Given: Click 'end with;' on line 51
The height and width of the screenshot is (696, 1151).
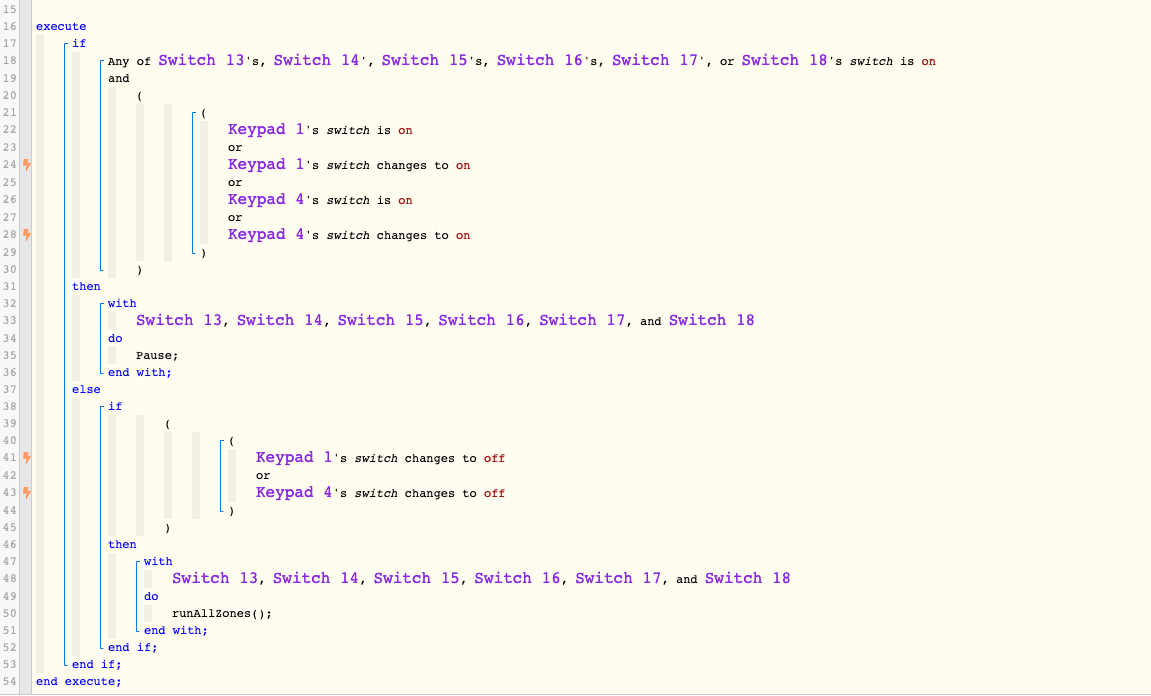Looking at the screenshot, I should click(x=175, y=631).
